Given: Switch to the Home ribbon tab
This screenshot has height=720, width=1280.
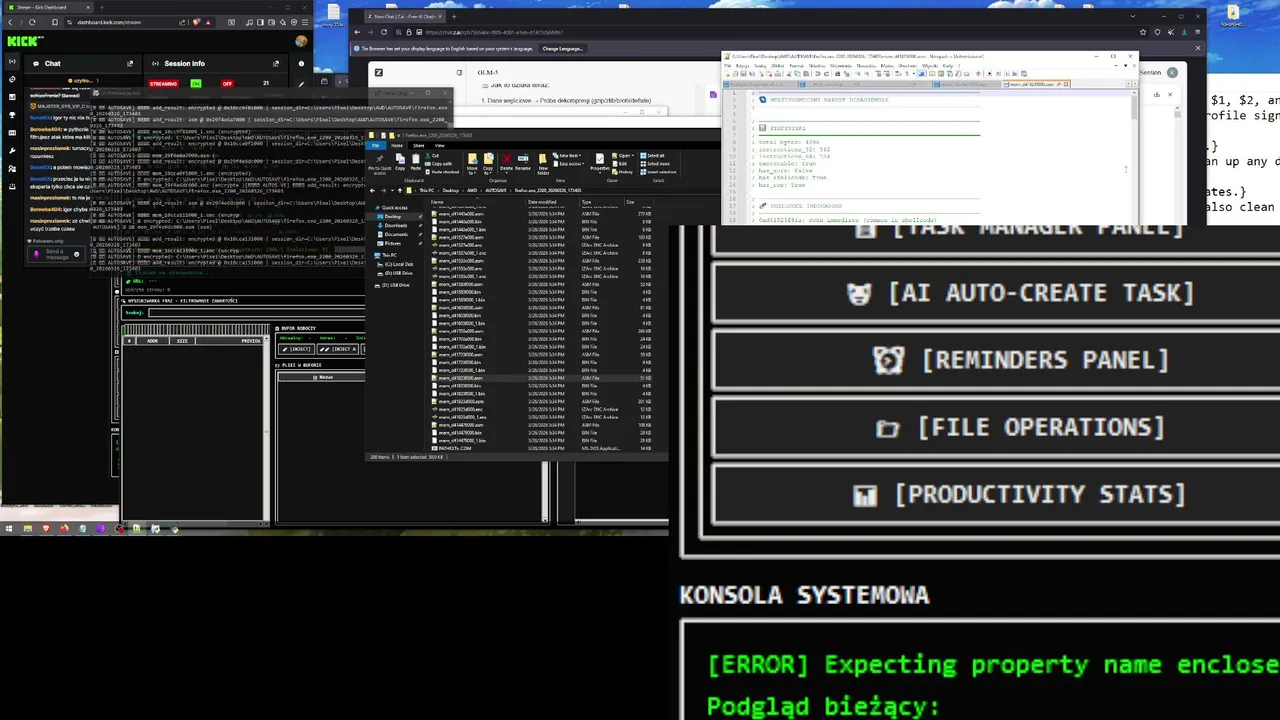Looking at the screenshot, I should [x=396, y=145].
